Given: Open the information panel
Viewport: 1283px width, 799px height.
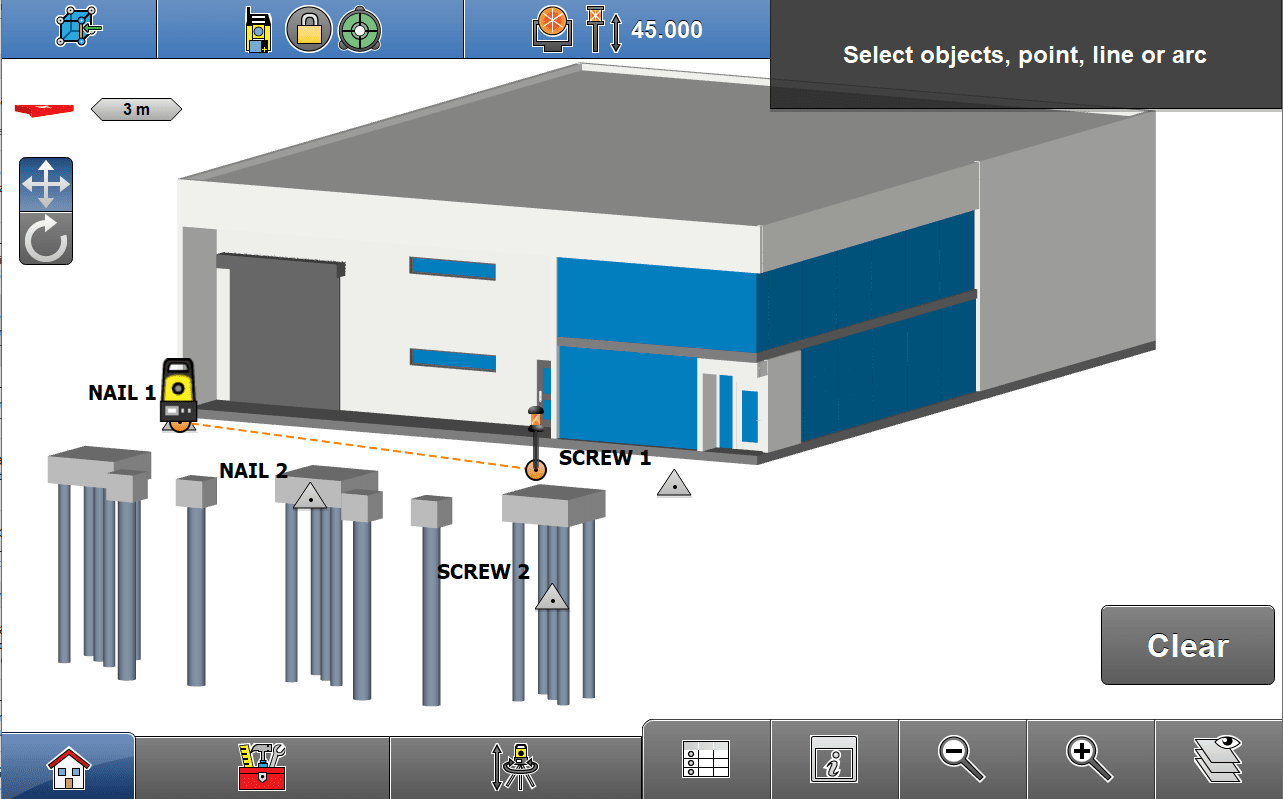Looking at the screenshot, I should pyautogui.click(x=833, y=760).
